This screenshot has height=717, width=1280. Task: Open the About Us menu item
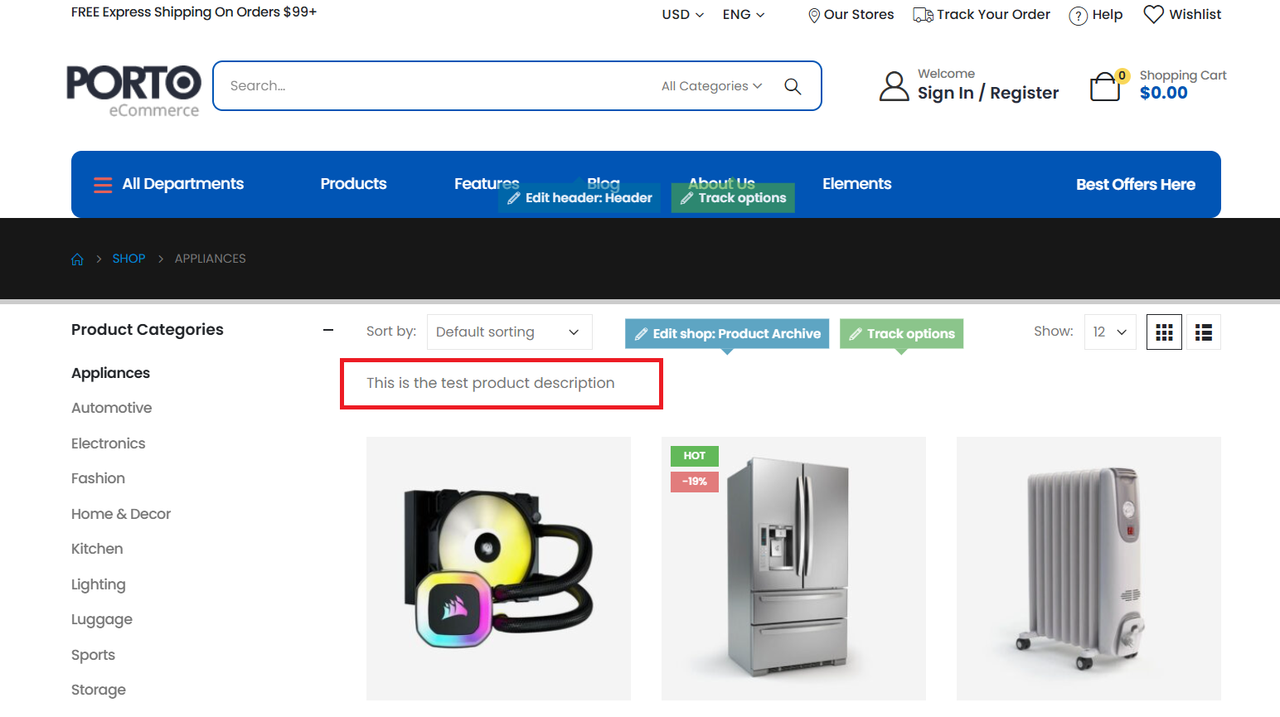point(721,184)
